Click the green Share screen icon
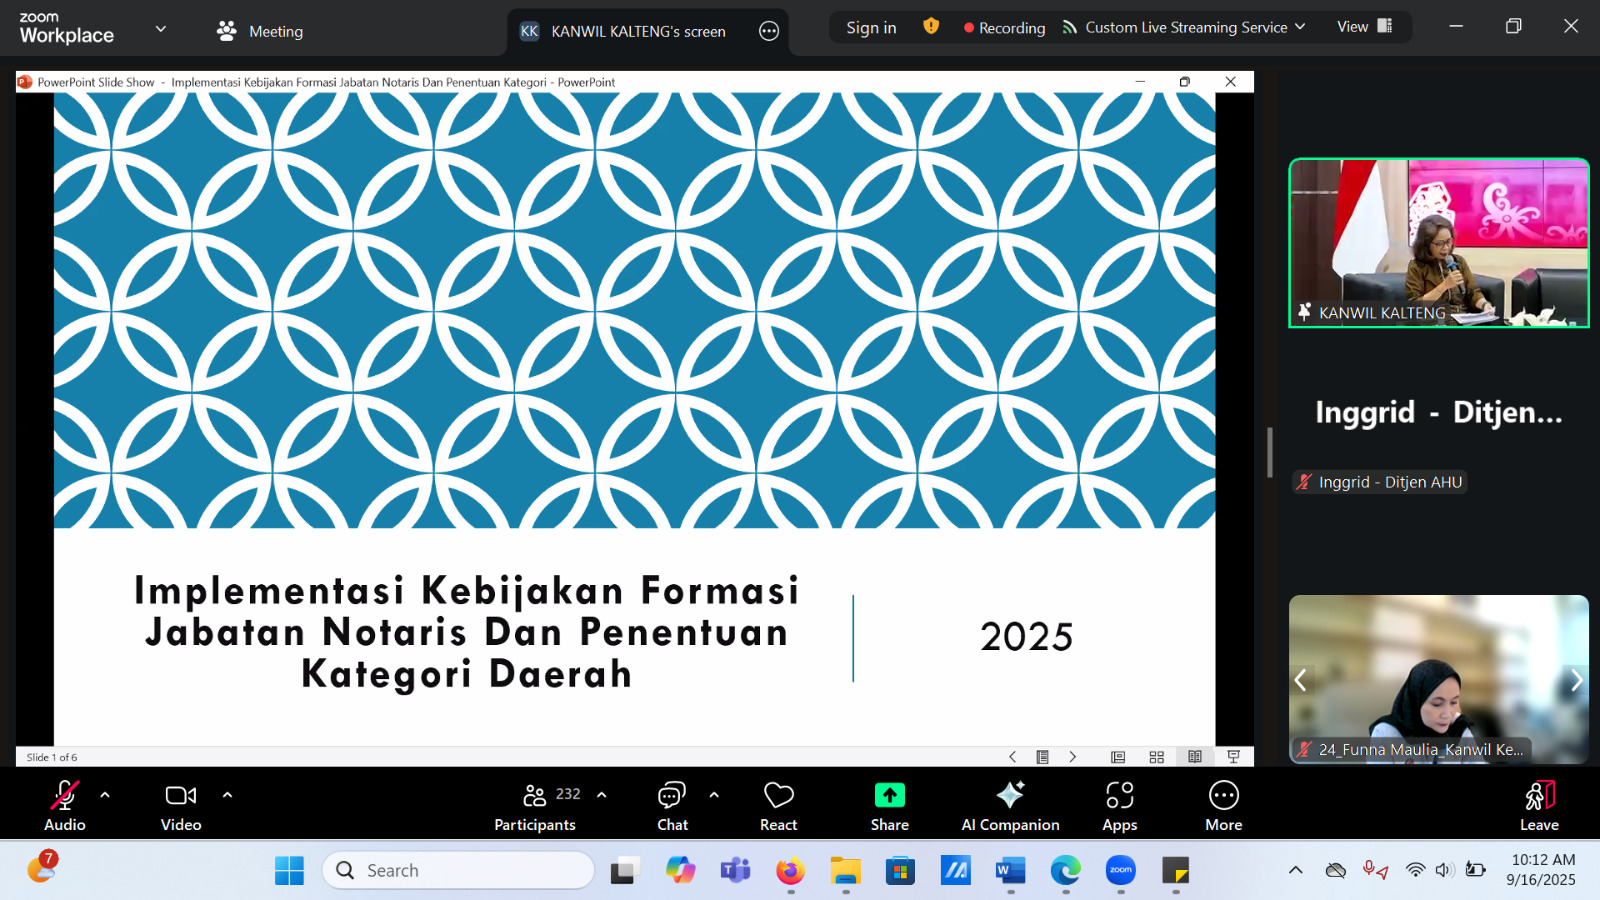The image size is (1600, 900). coord(889,795)
